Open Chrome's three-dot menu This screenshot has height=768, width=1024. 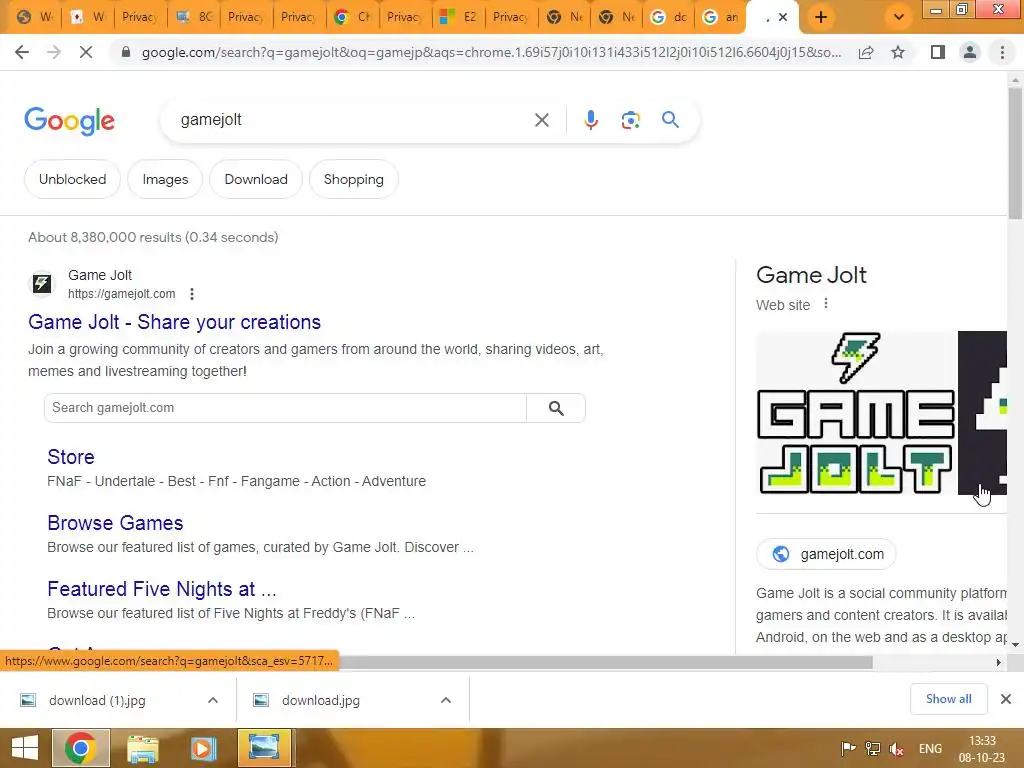coord(1002,52)
